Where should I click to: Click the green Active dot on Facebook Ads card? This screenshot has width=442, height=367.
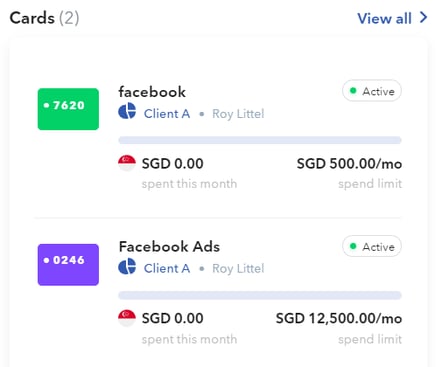(353, 246)
